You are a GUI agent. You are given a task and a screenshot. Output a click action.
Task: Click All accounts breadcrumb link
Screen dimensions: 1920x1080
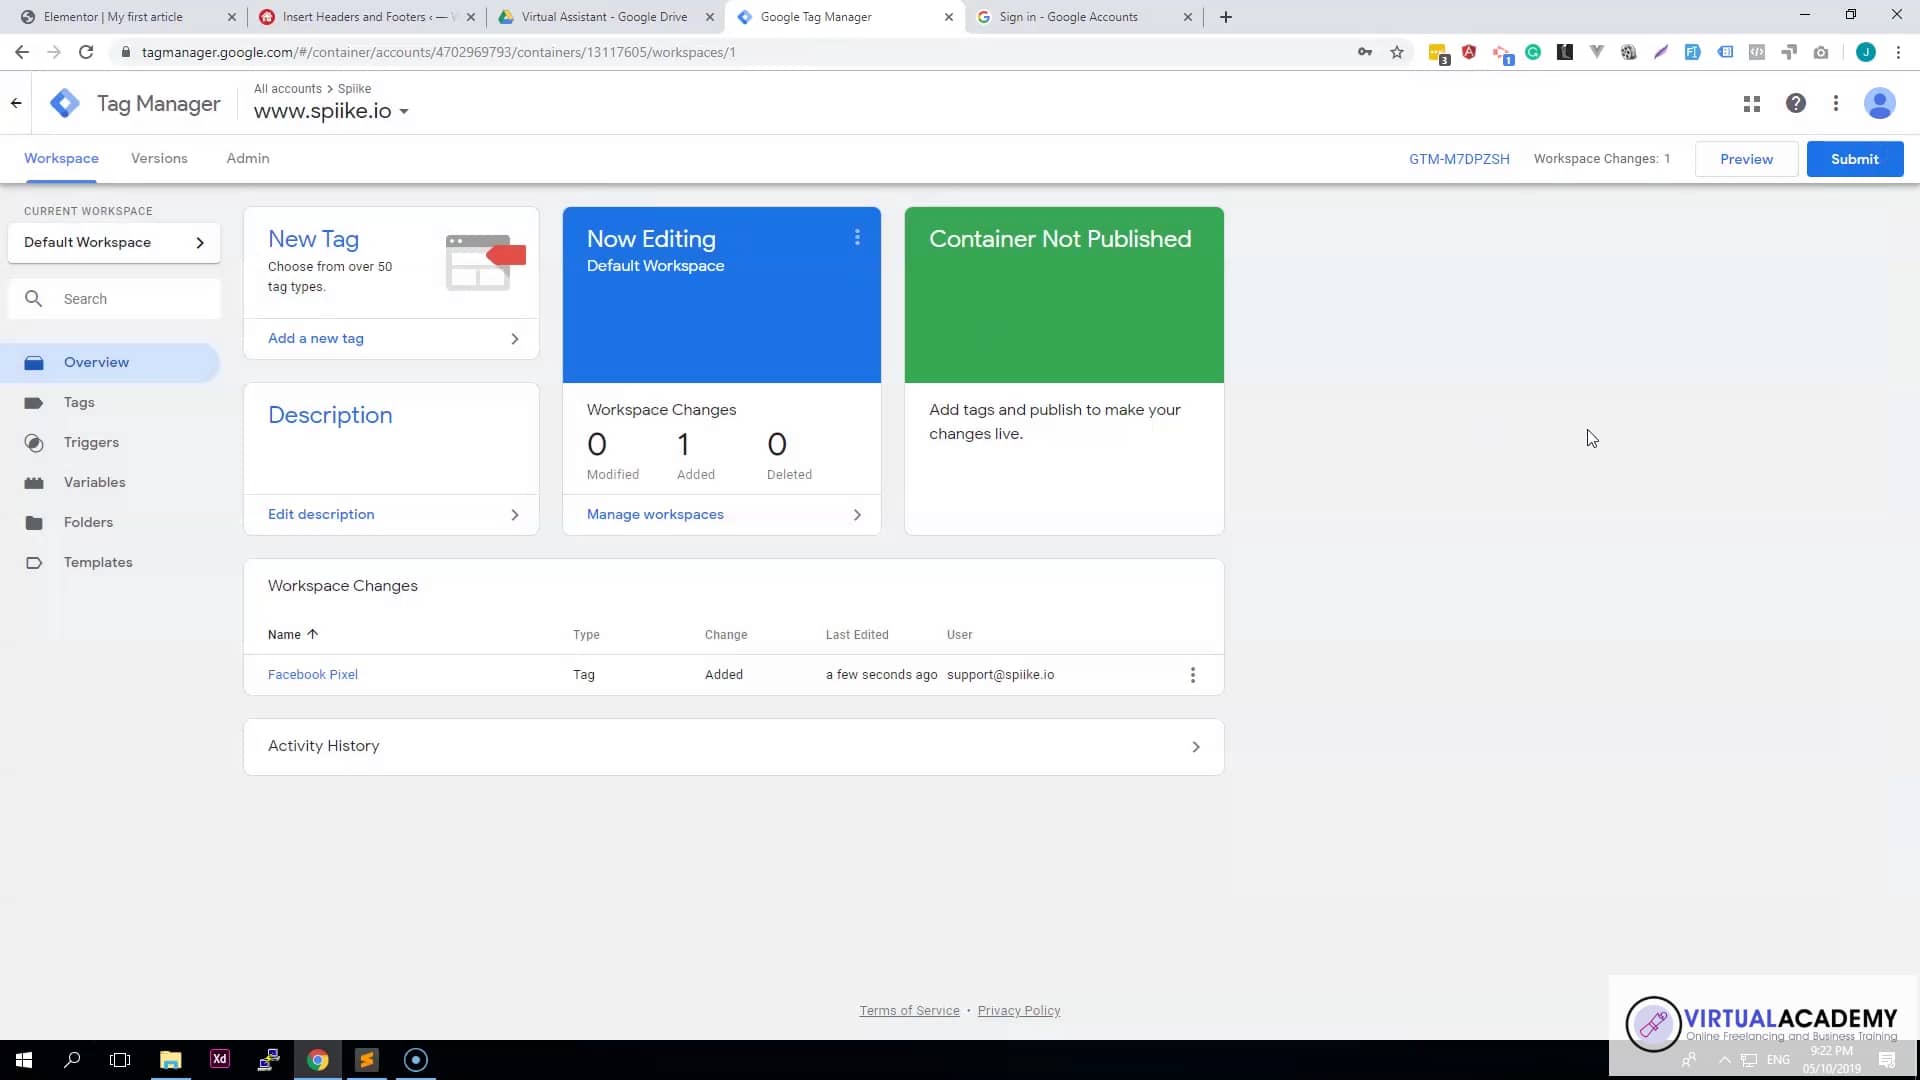click(288, 89)
